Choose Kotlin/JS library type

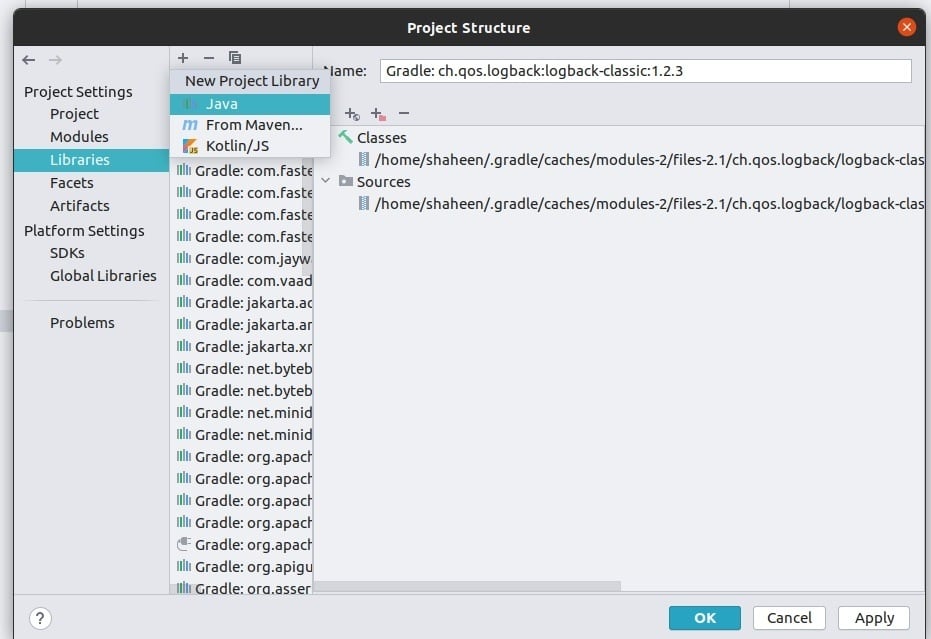[250, 146]
